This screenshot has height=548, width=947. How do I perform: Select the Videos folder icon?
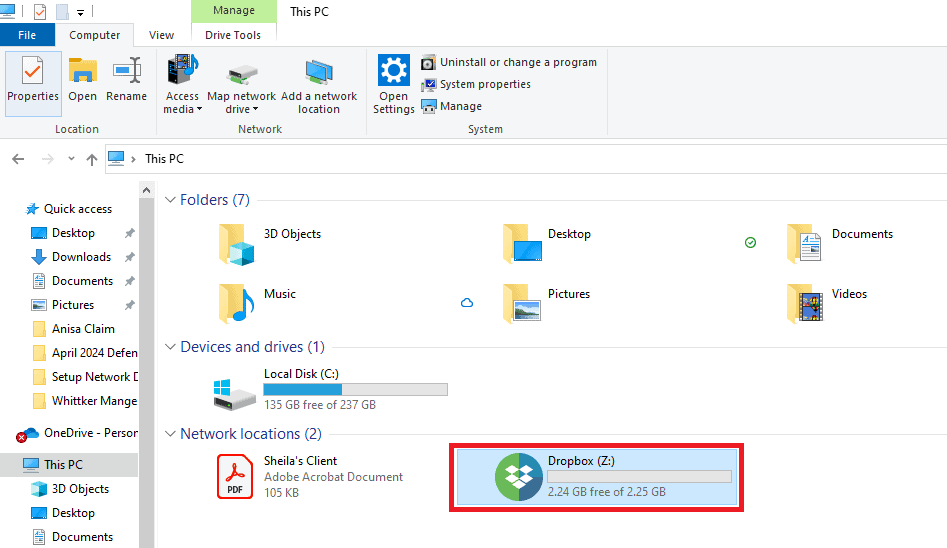point(805,304)
